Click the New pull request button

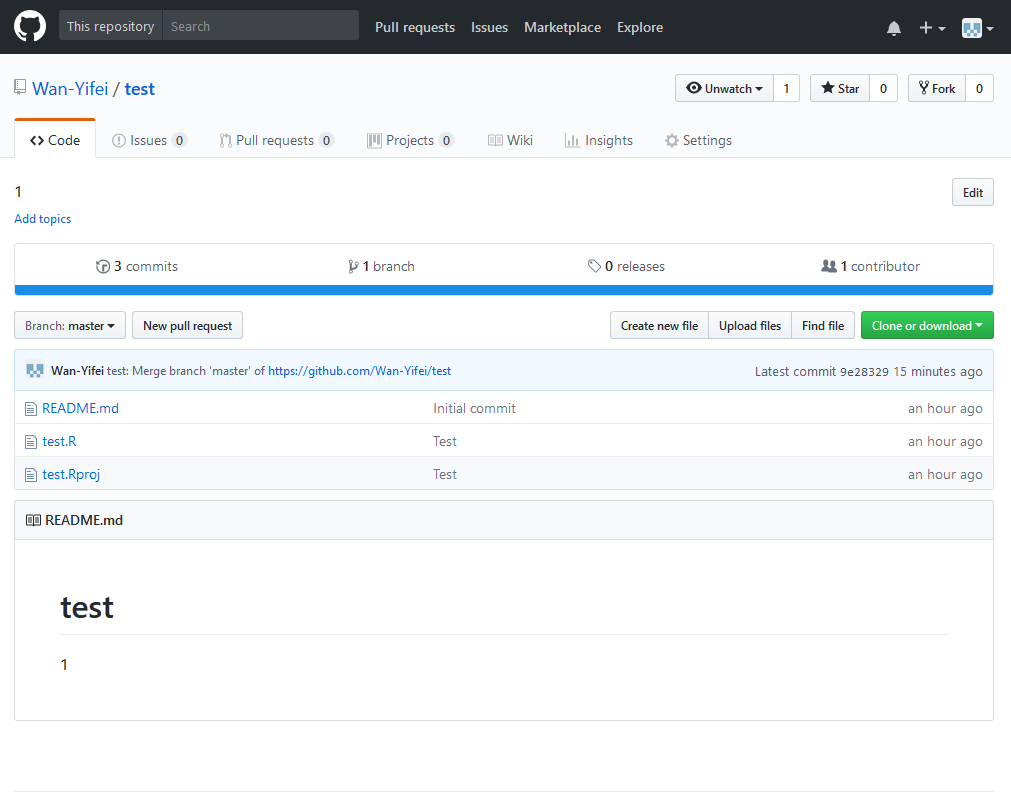pyautogui.click(x=188, y=326)
